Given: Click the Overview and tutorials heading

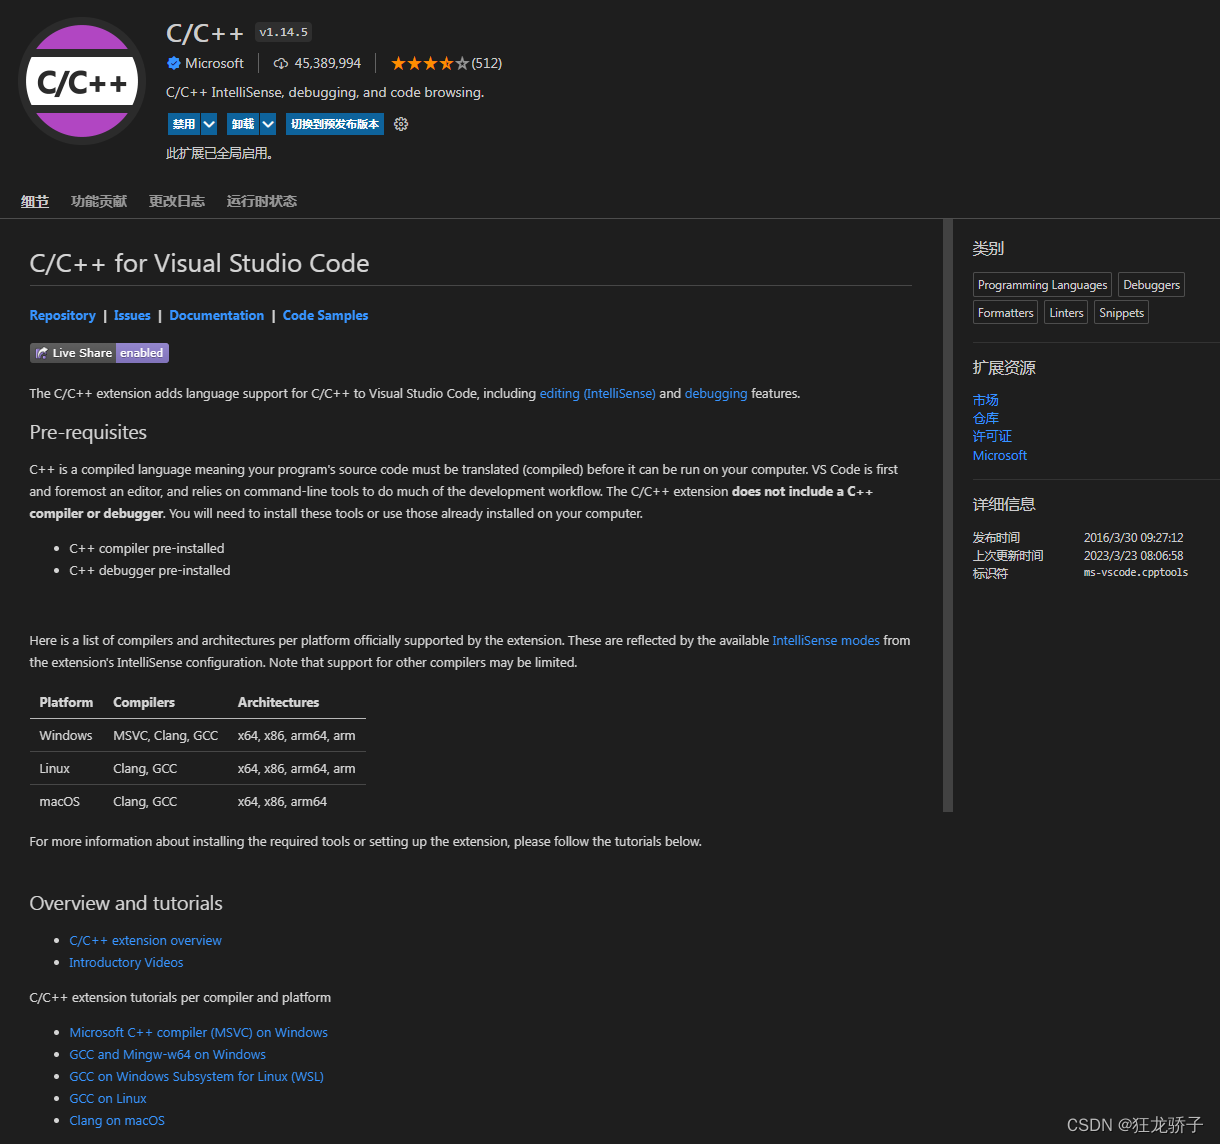Looking at the screenshot, I should click(x=126, y=903).
